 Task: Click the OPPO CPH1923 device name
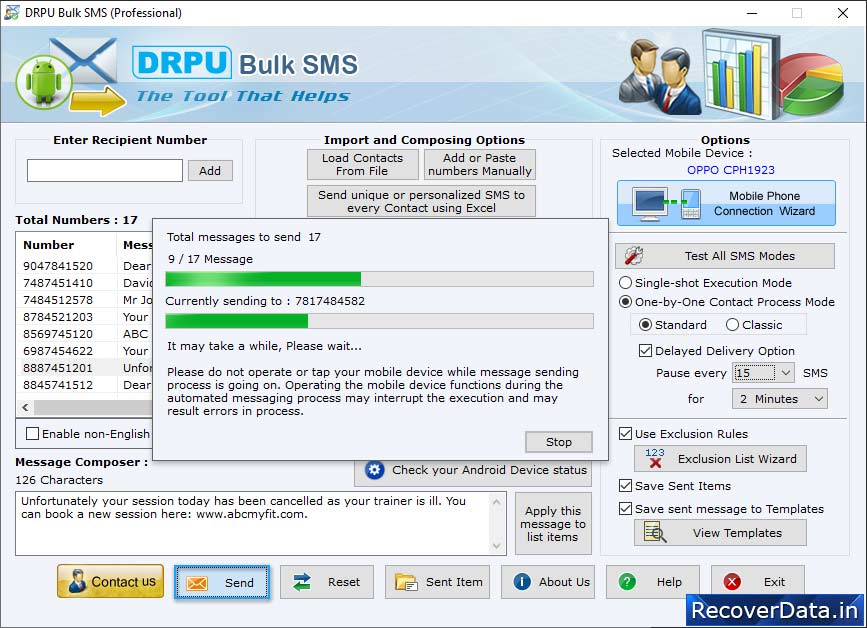[x=730, y=170]
